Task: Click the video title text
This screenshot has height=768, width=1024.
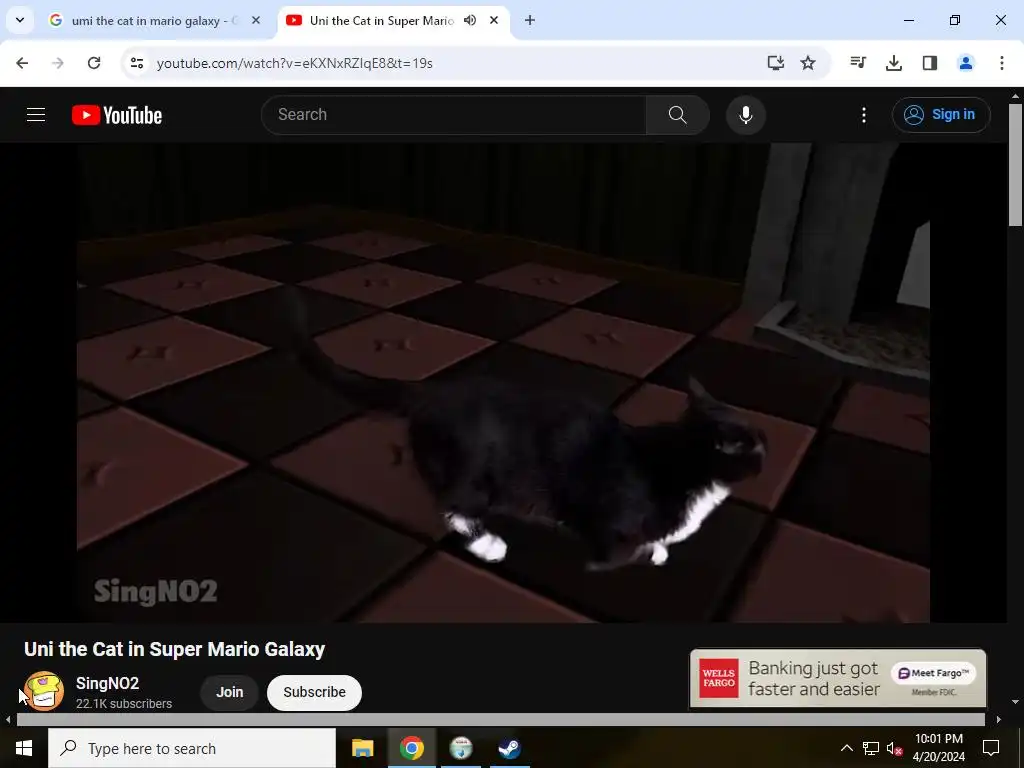Action: pyautogui.click(x=174, y=649)
